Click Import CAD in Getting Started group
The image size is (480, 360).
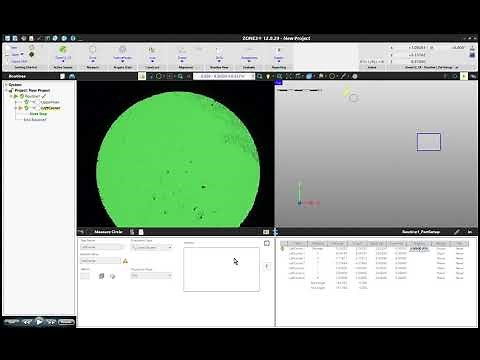coord(18,61)
